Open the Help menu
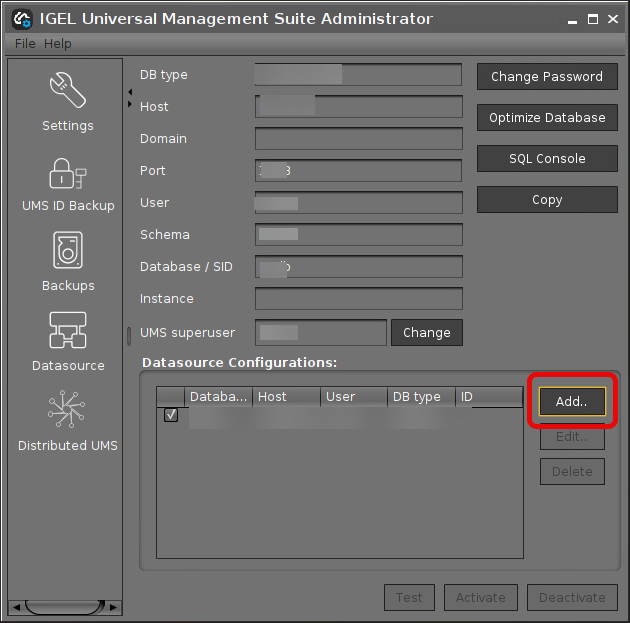This screenshot has width=630, height=623. 58,44
